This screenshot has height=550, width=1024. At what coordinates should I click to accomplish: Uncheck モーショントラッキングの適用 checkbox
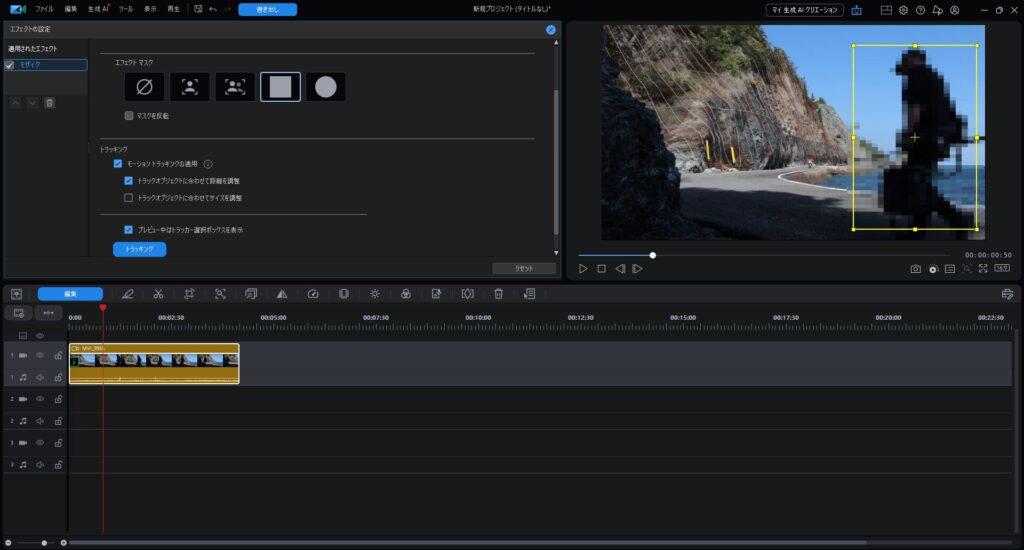click(x=118, y=163)
